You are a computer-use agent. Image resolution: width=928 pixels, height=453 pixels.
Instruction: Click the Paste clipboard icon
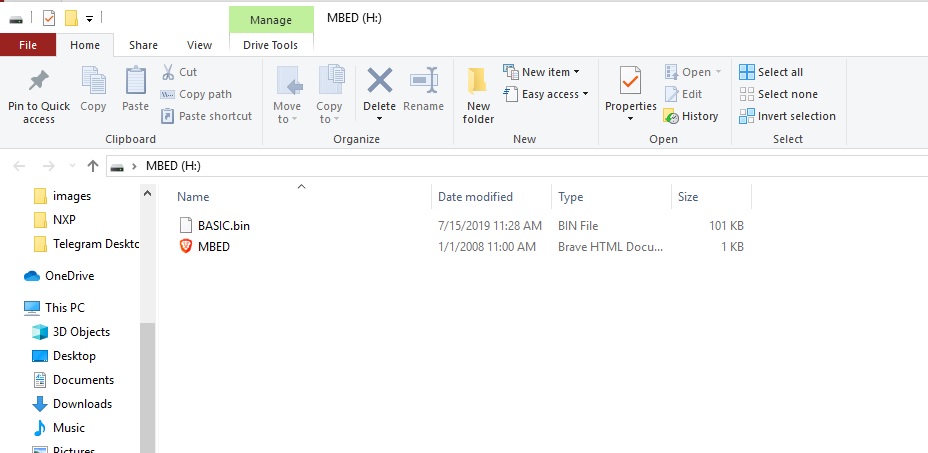pyautogui.click(x=135, y=82)
